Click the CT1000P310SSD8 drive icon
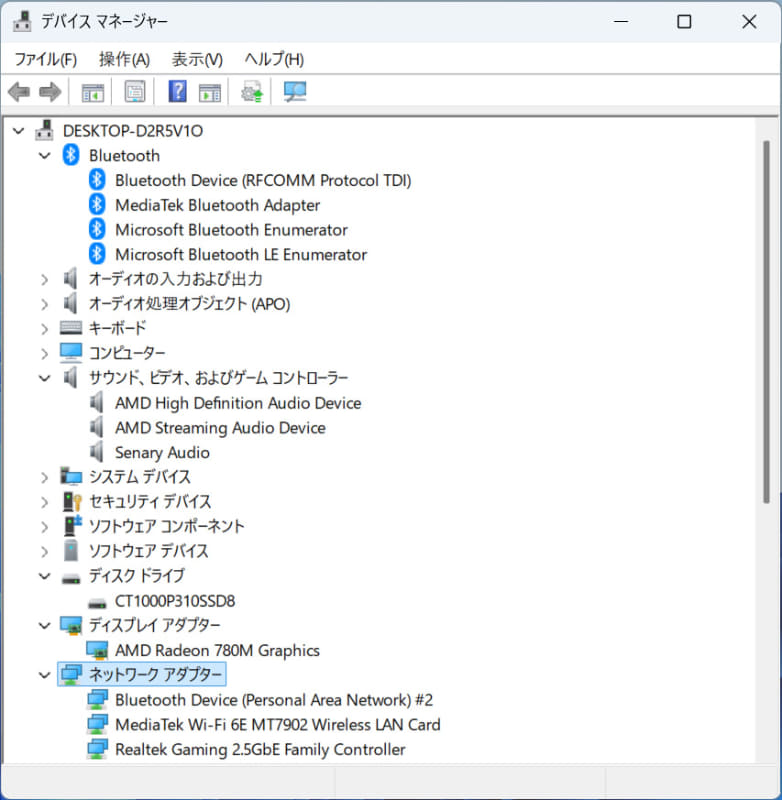 97,604
